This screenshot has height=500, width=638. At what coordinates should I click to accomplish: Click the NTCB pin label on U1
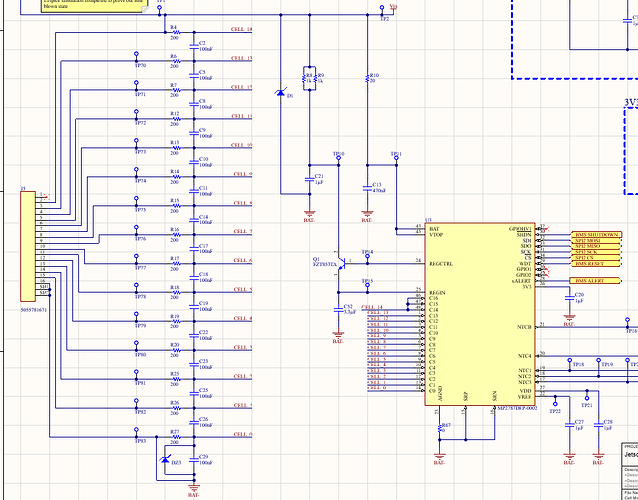tap(524, 327)
